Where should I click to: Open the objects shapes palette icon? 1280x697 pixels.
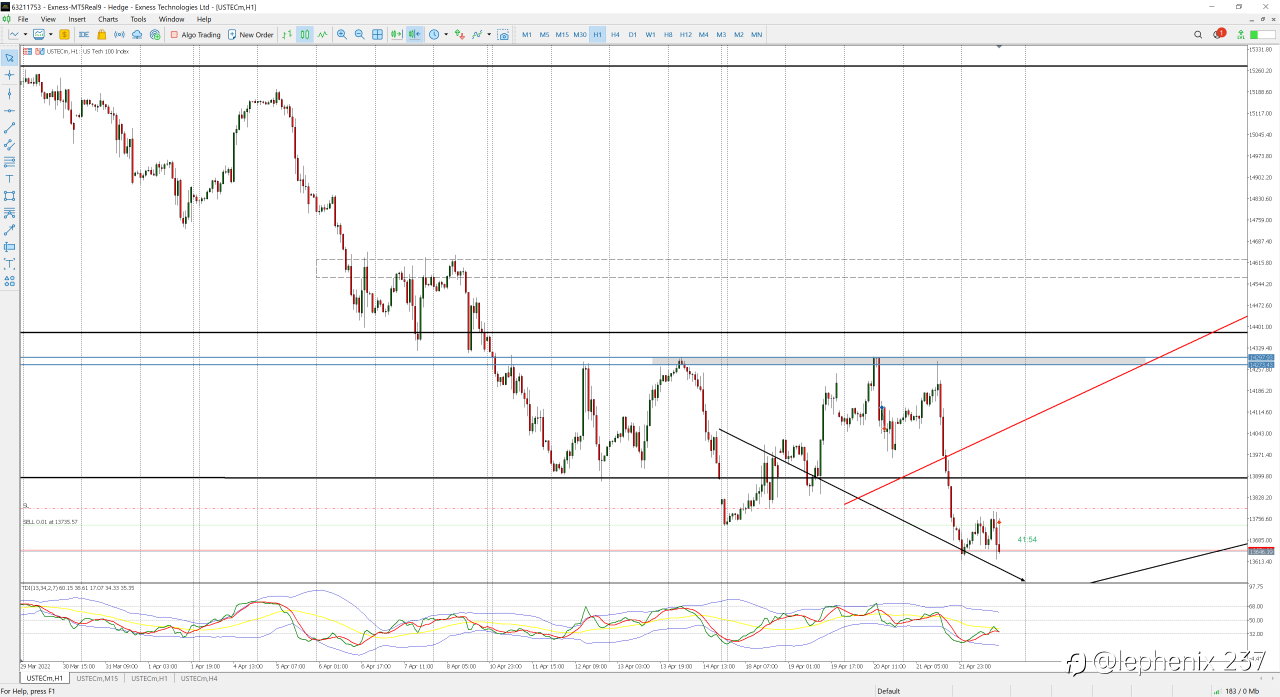click(10, 281)
